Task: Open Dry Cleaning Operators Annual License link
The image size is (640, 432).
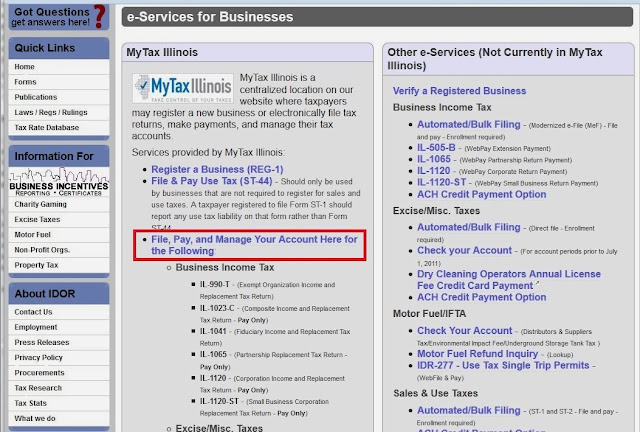Action: point(509,280)
